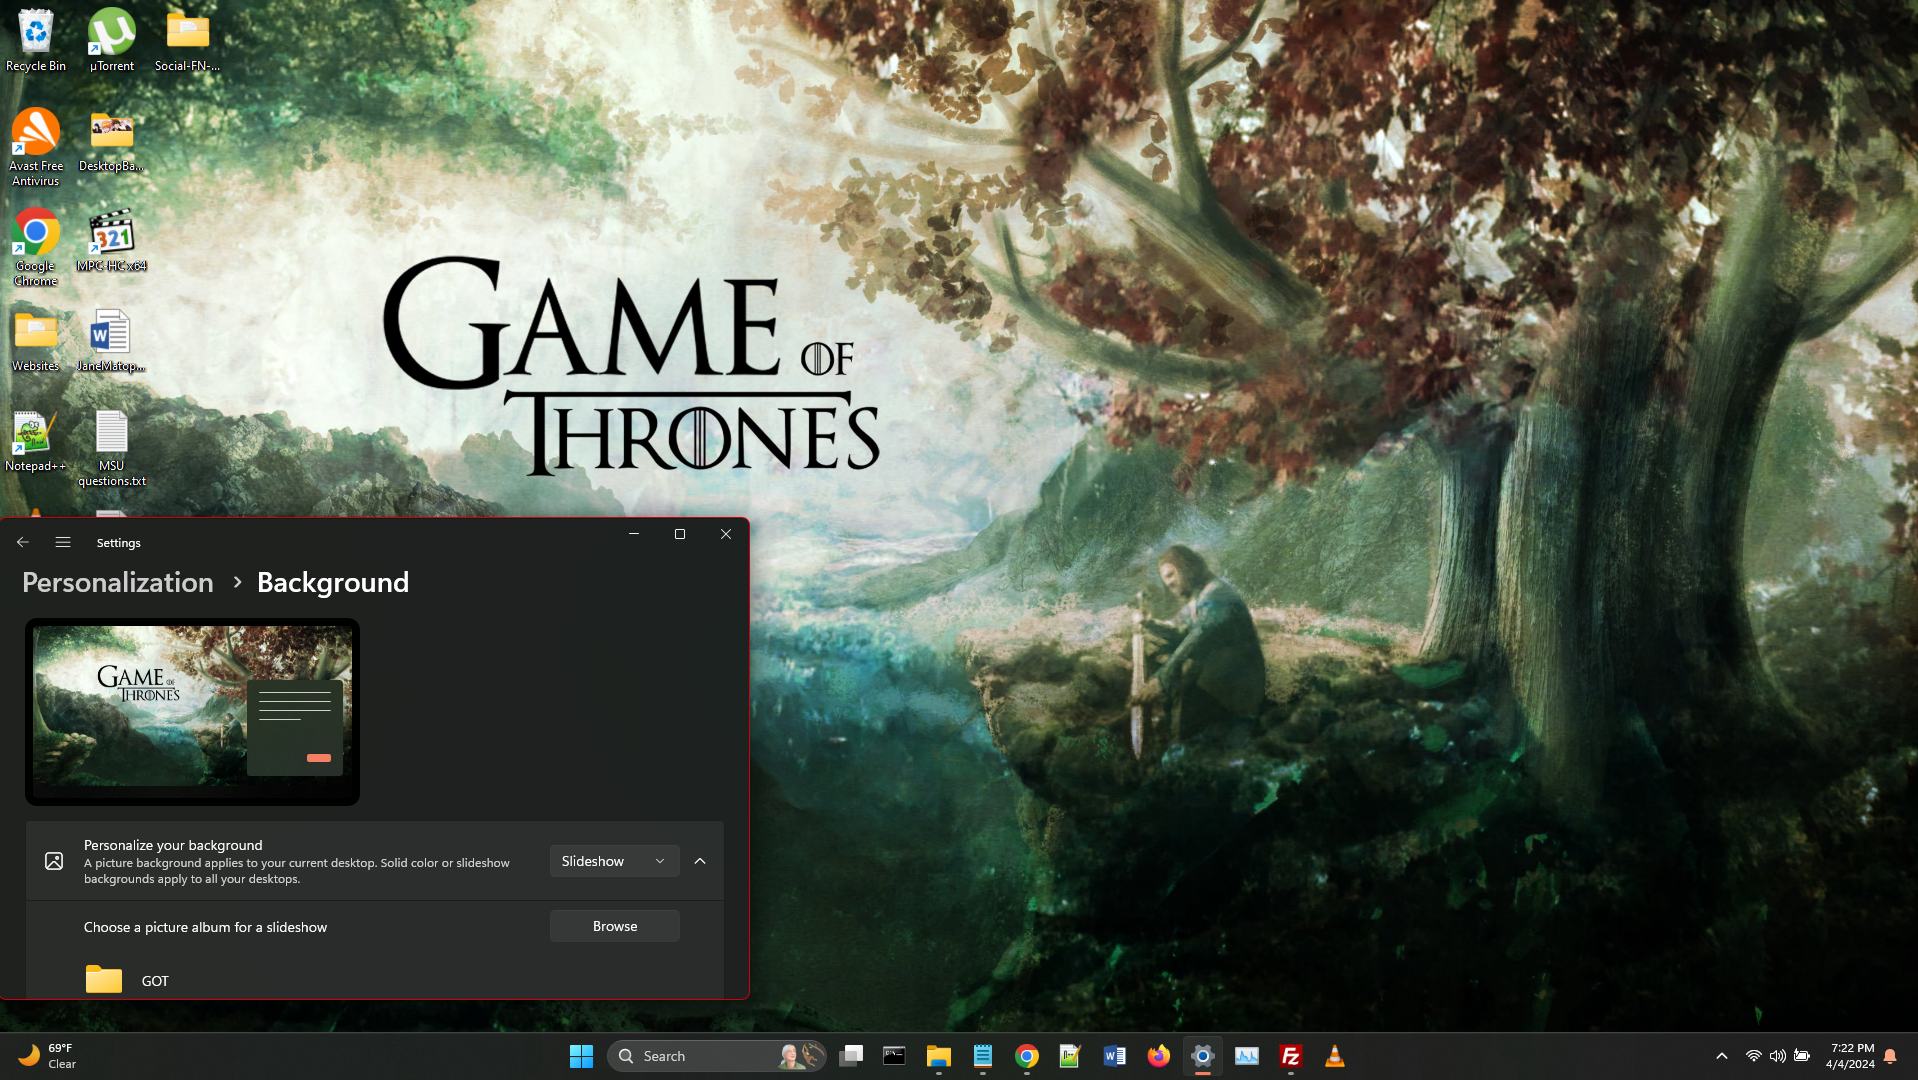Maximize the Settings window

[x=680, y=534]
